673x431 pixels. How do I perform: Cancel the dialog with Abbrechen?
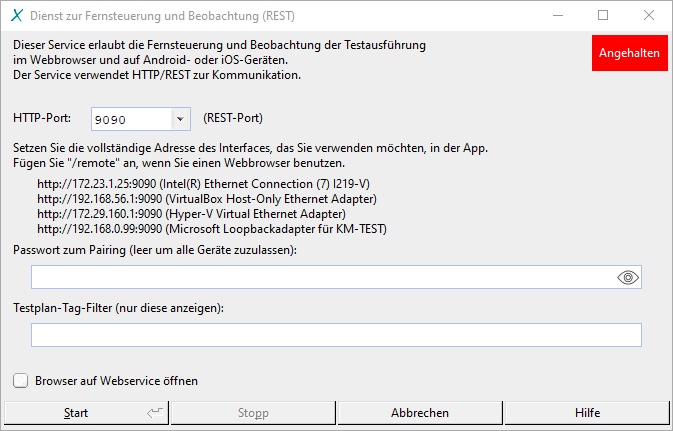419,413
